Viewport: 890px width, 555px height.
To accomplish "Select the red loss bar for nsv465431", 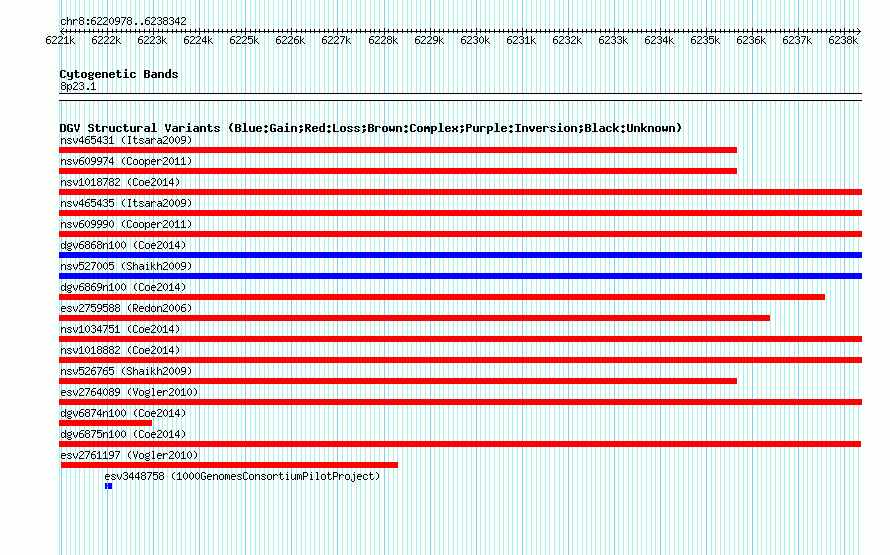I will coord(398,150).
